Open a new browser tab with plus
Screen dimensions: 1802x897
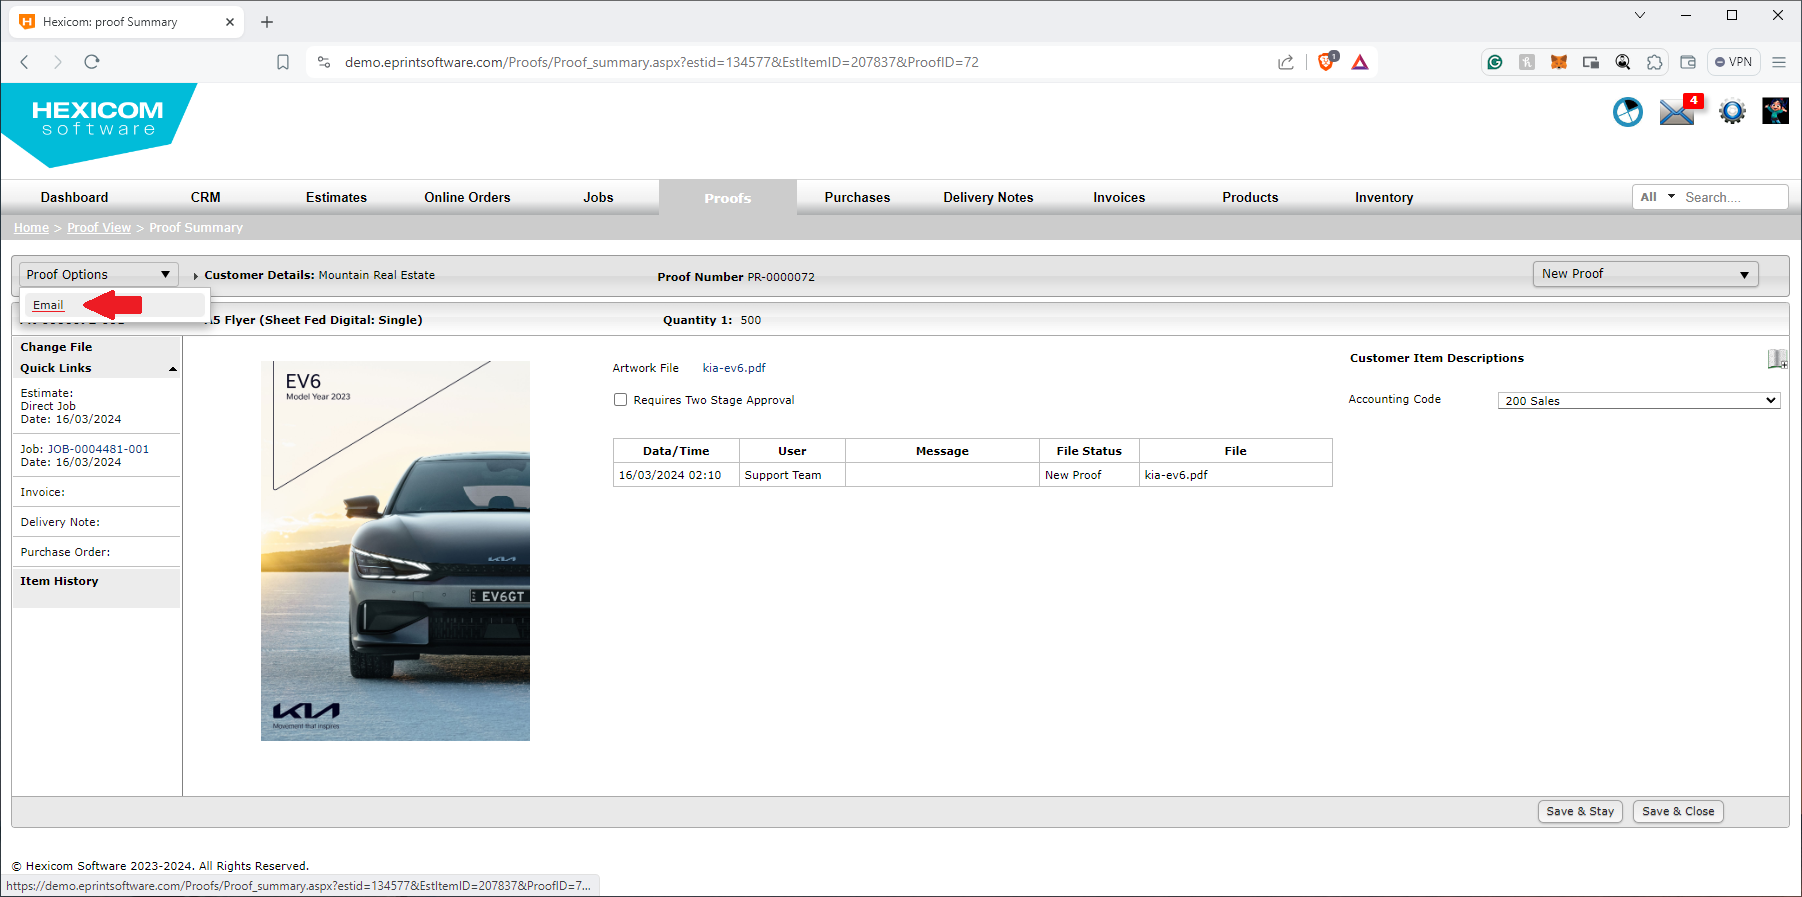[267, 22]
